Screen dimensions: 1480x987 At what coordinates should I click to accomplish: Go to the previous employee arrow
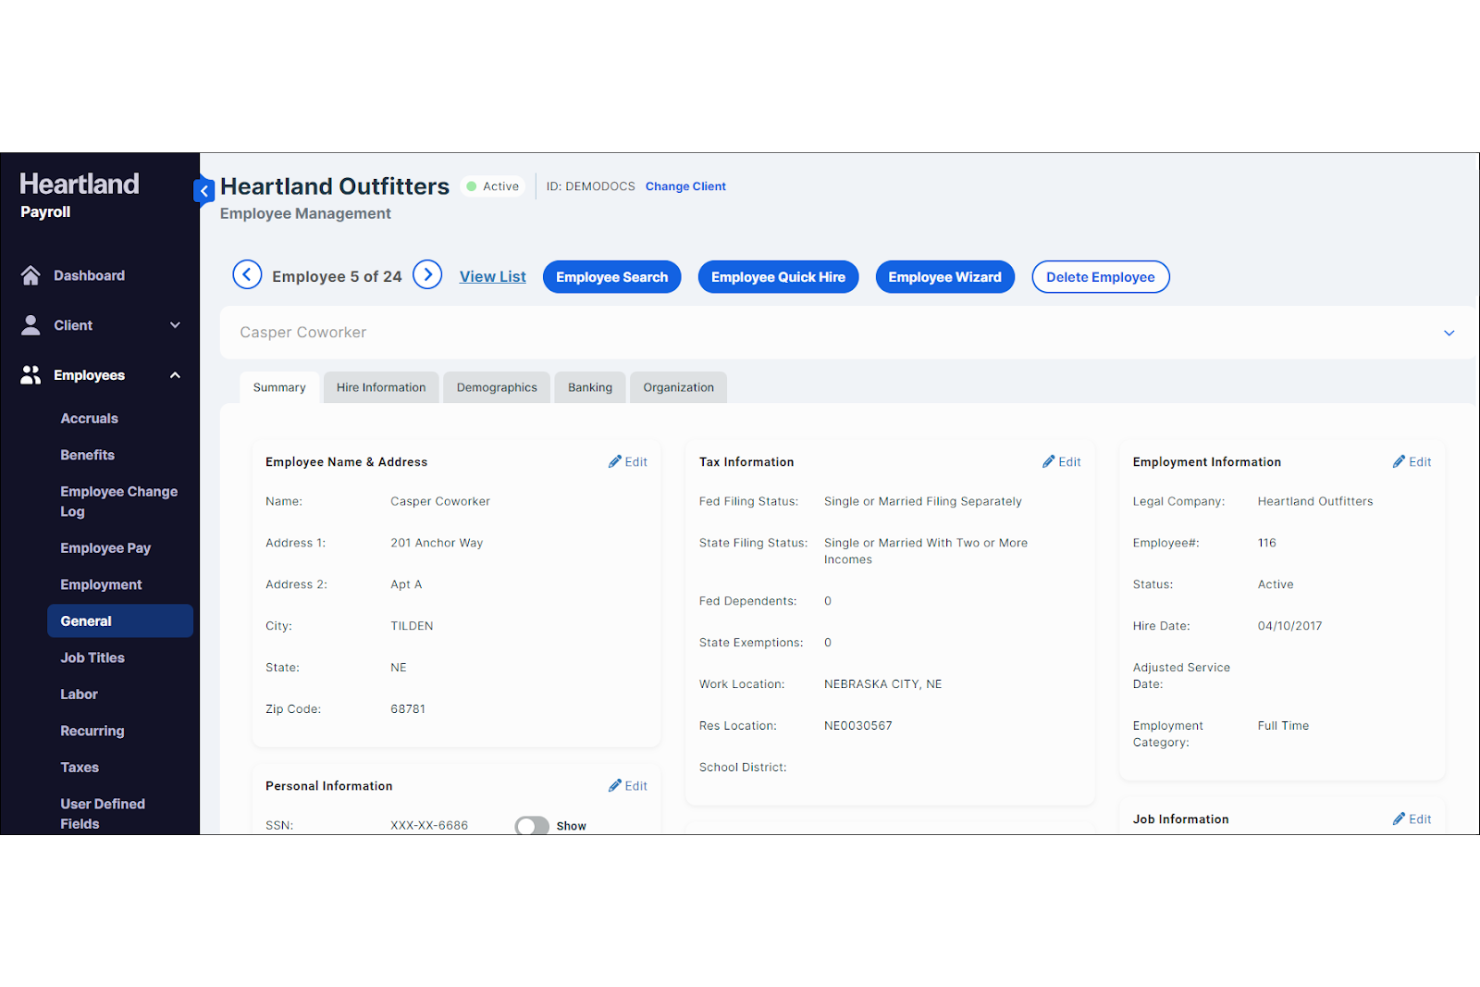click(247, 274)
